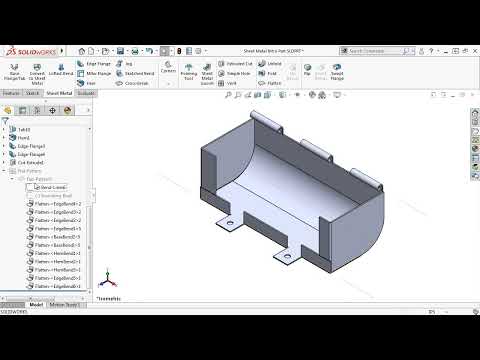Open the SOLIDWORKS Resources home icon in task pane
The height and width of the screenshot is (360, 480).
click(475, 113)
